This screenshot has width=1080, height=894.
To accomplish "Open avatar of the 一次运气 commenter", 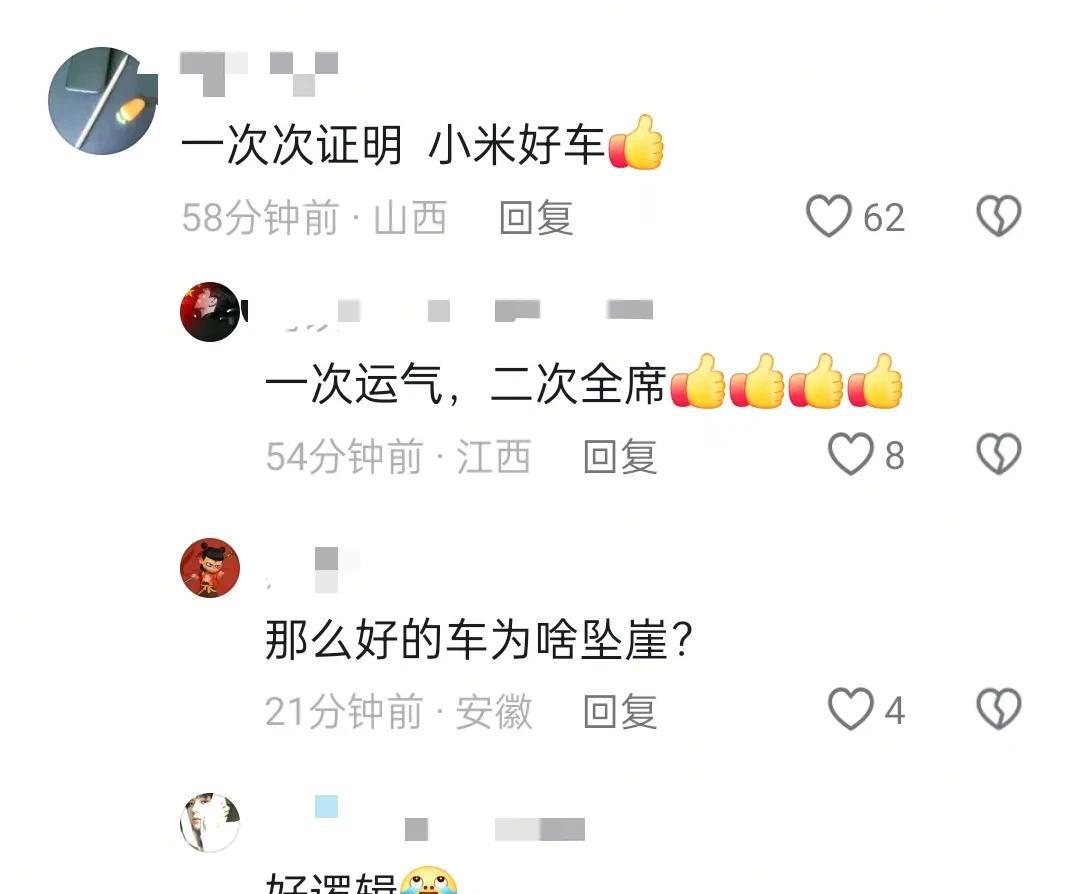I will (x=211, y=311).
